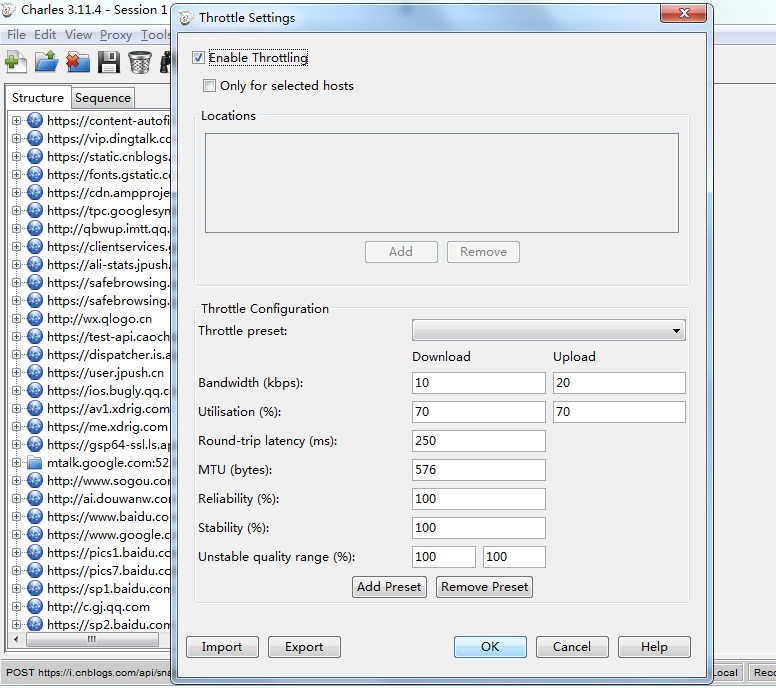Select the http://ai.douwanw tree row

coord(108,498)
